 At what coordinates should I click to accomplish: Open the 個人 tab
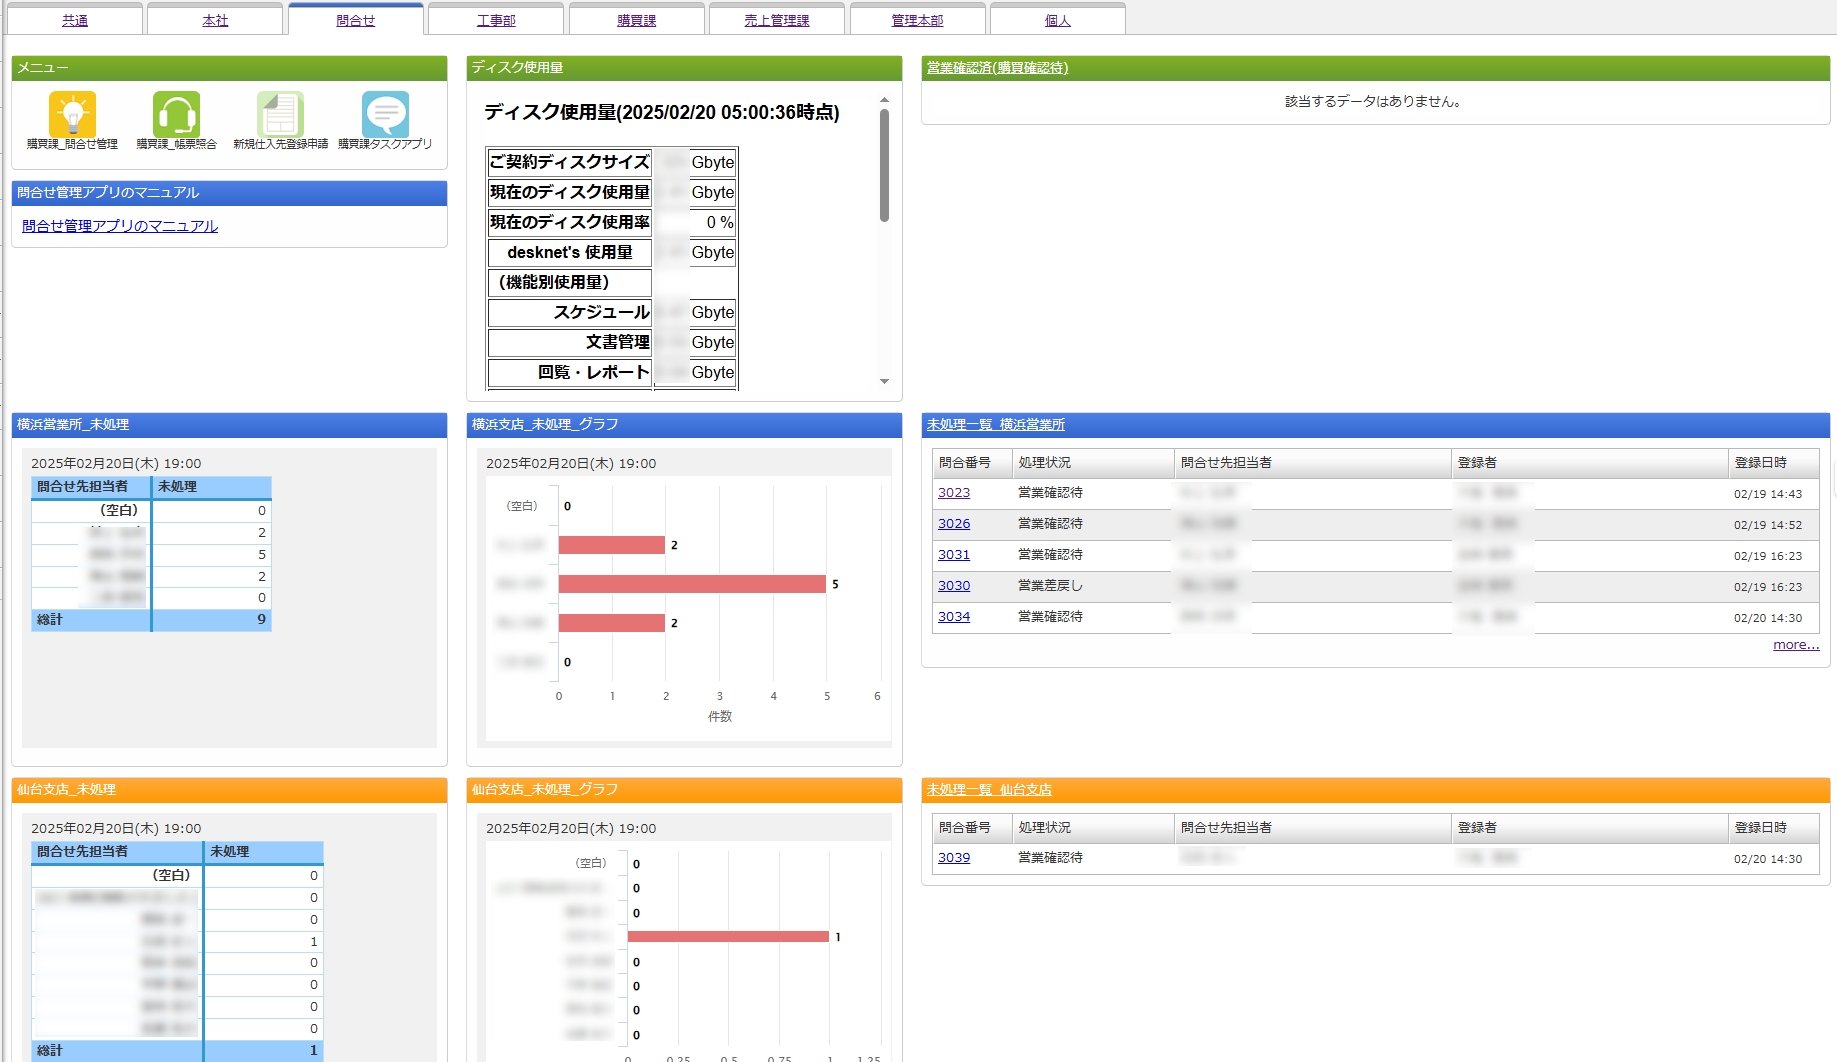(1057, 20)
